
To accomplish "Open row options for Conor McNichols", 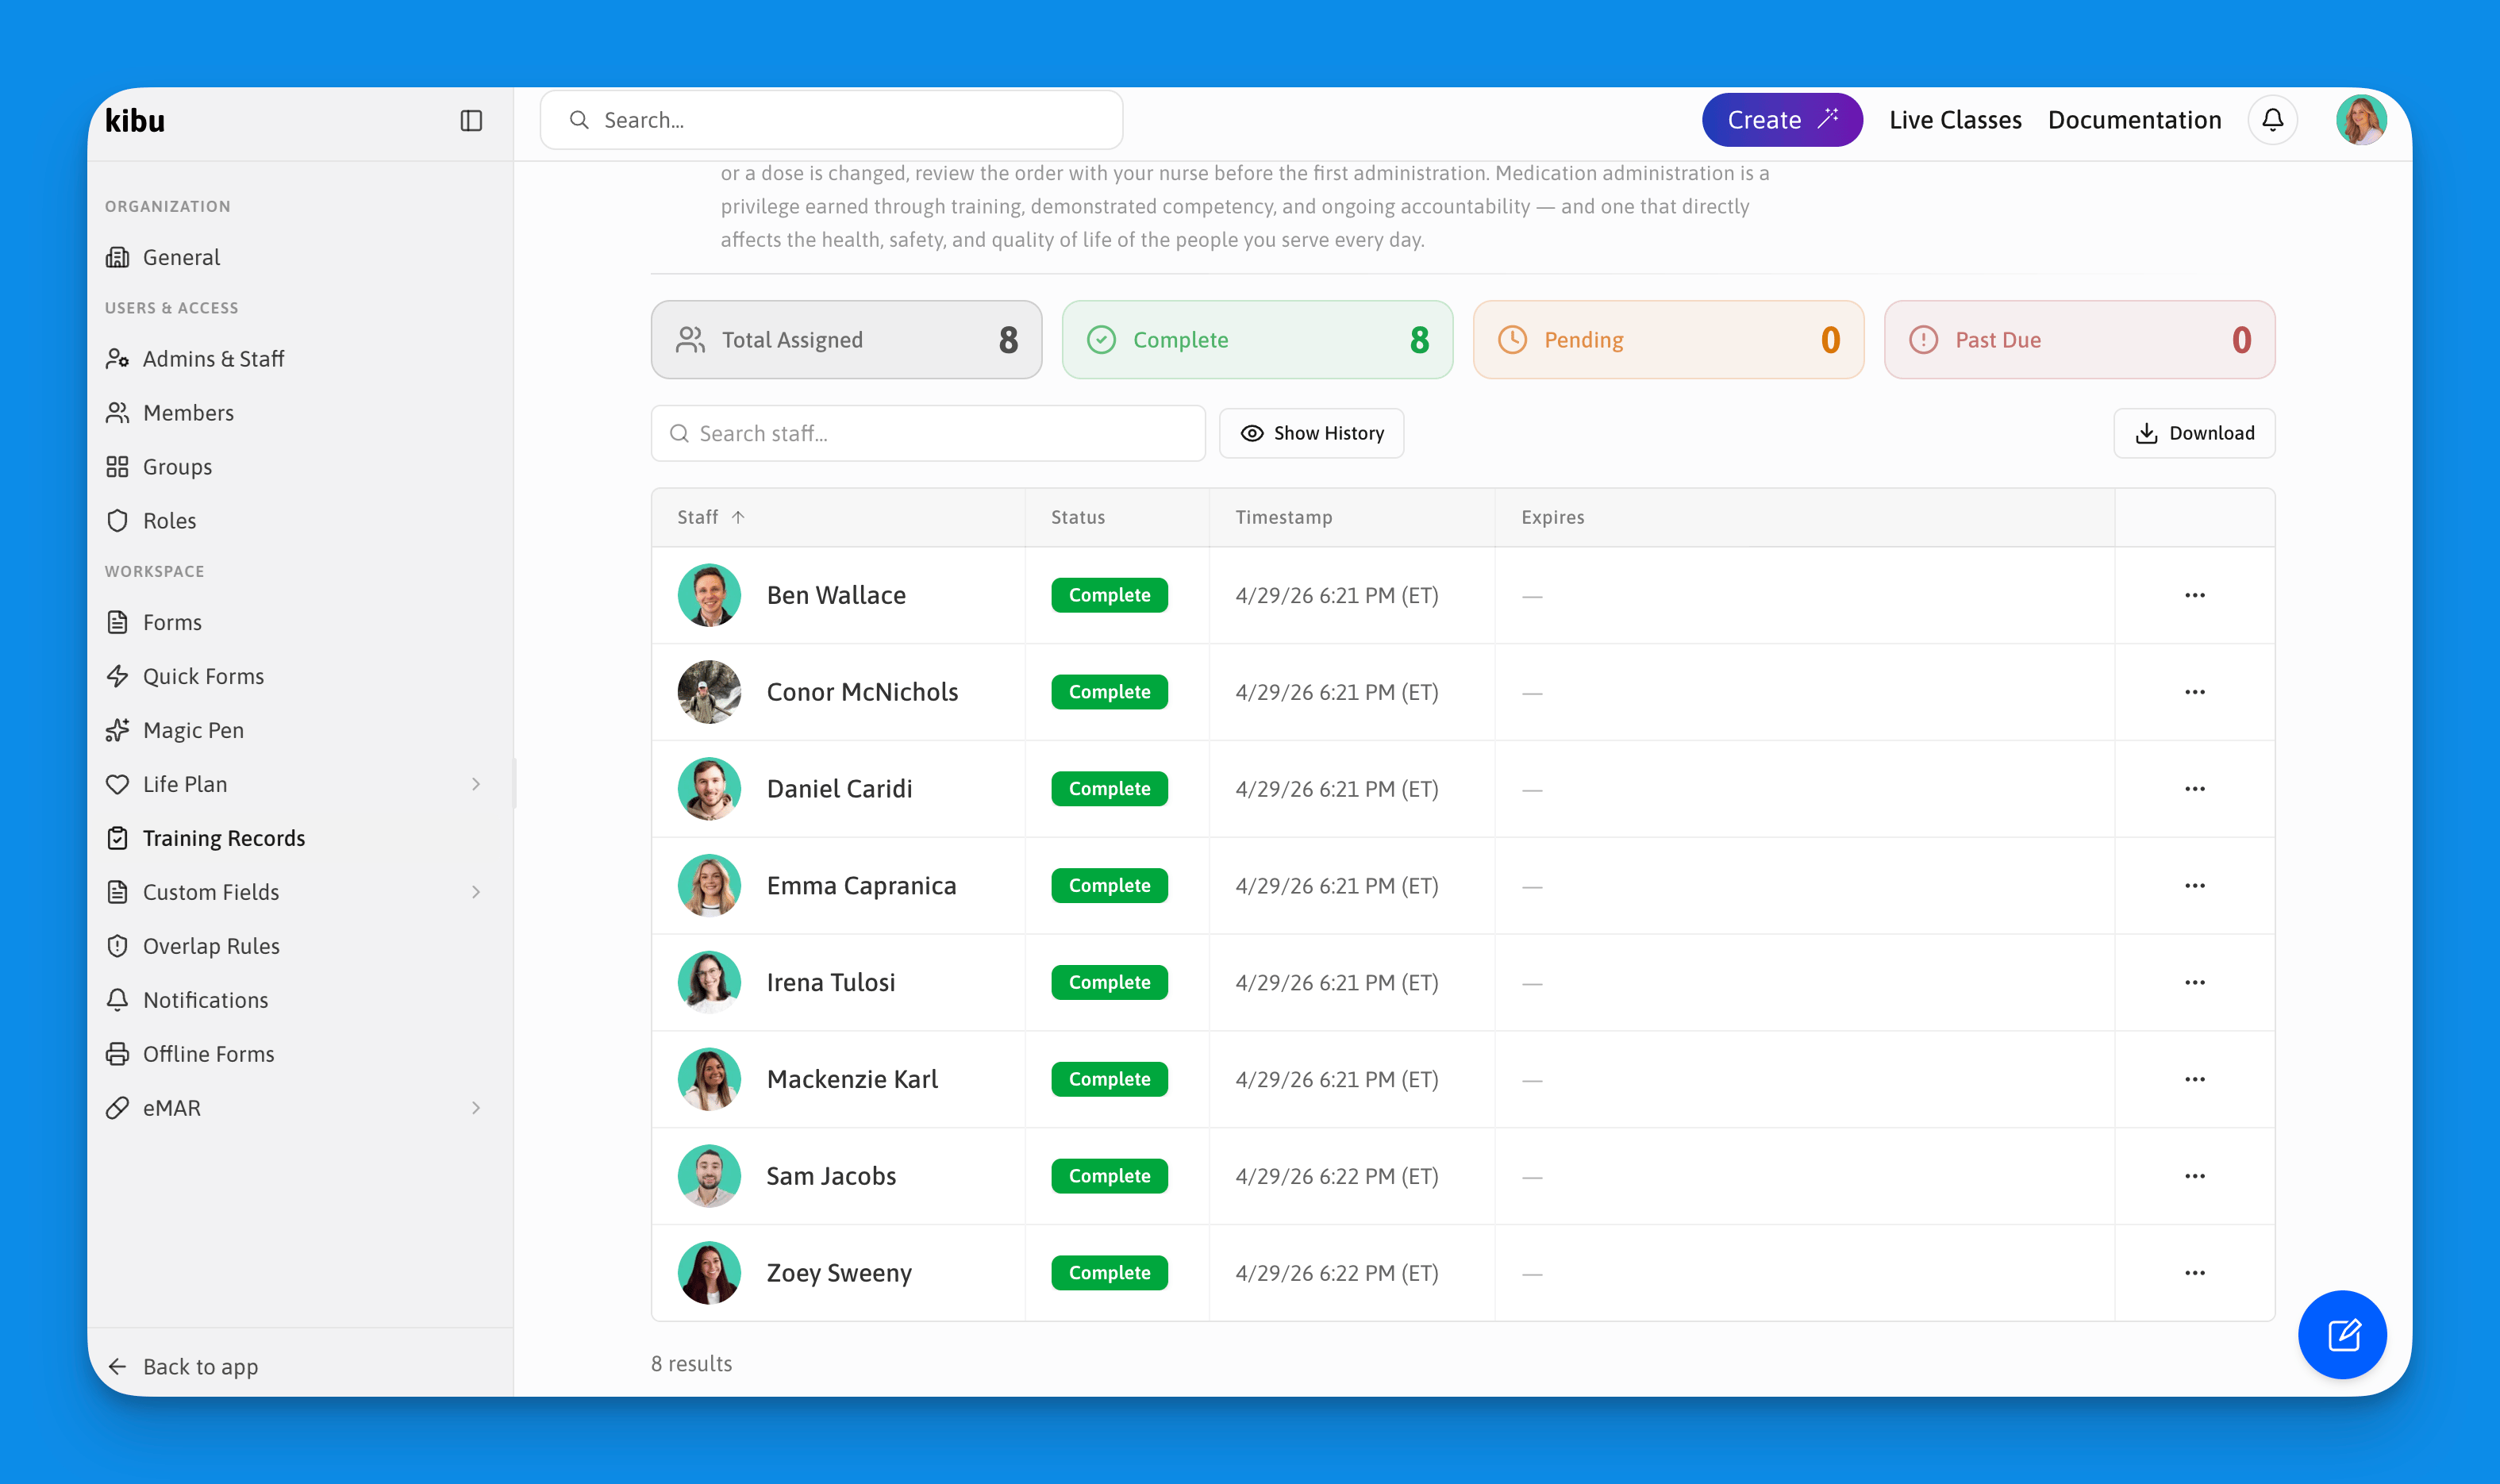I will click(x=2194, y=692).
